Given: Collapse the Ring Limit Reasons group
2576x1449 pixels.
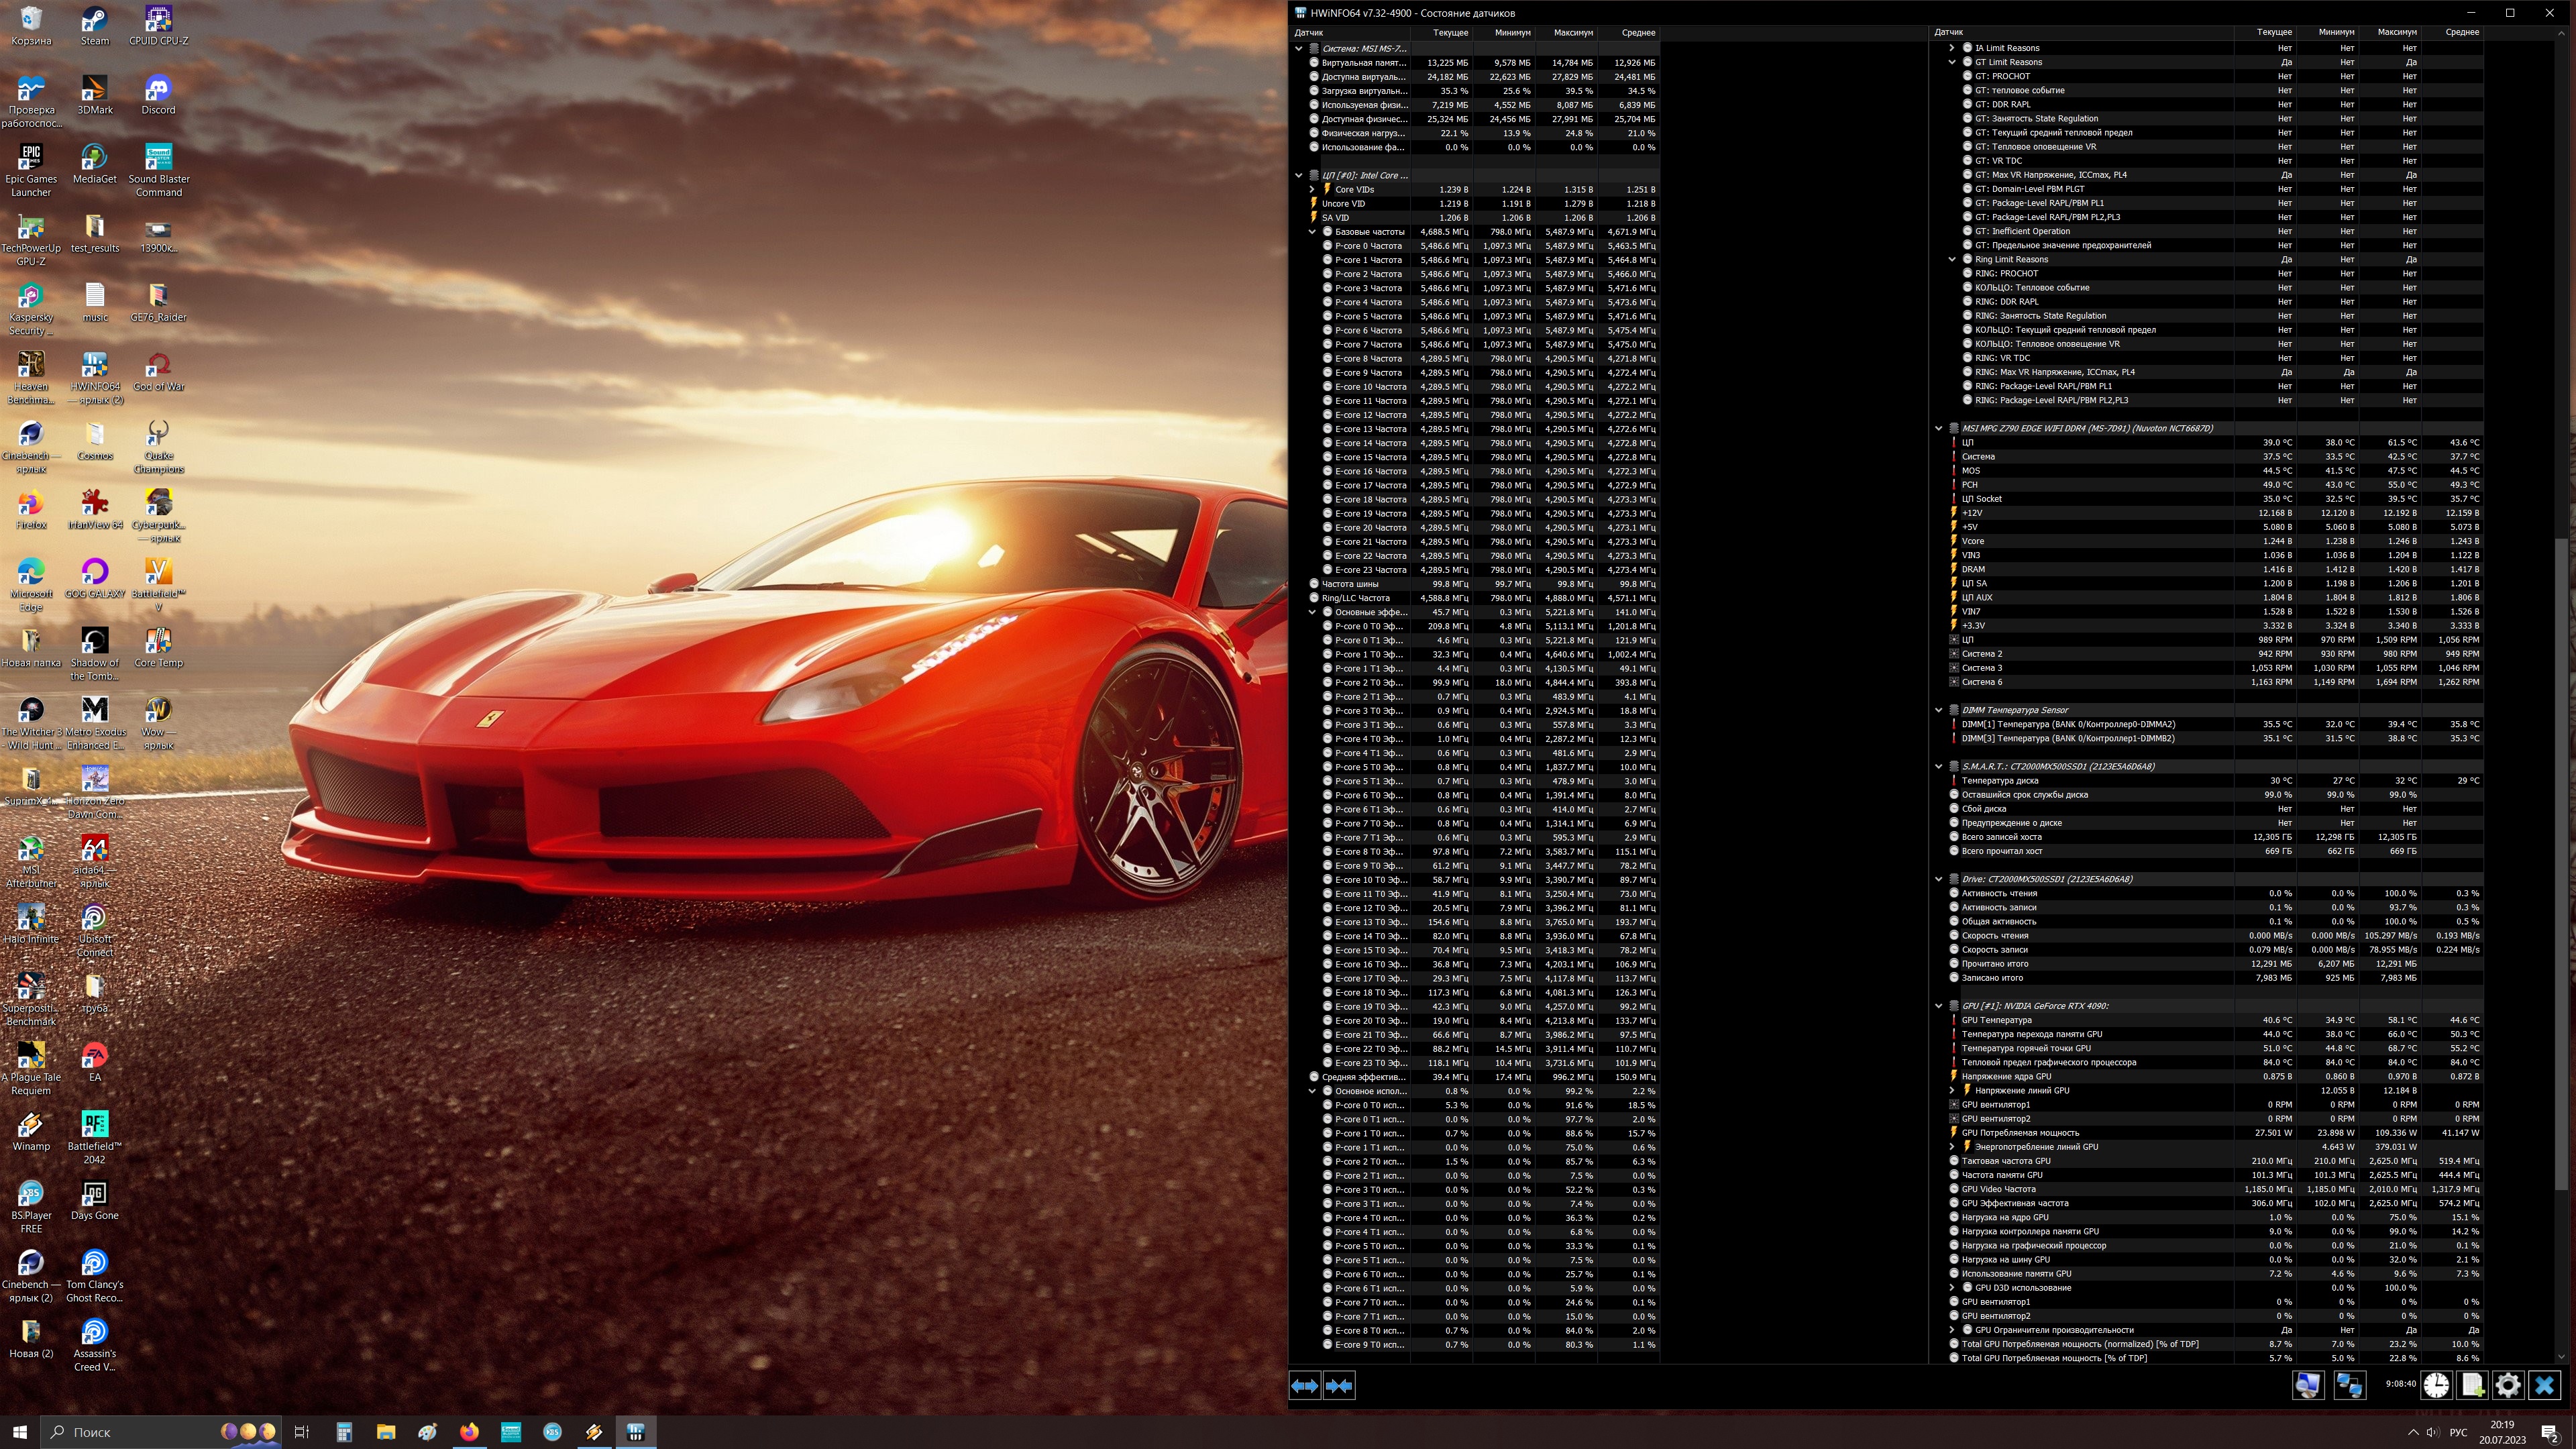Looking at the screenshot, I should 1952,259.
